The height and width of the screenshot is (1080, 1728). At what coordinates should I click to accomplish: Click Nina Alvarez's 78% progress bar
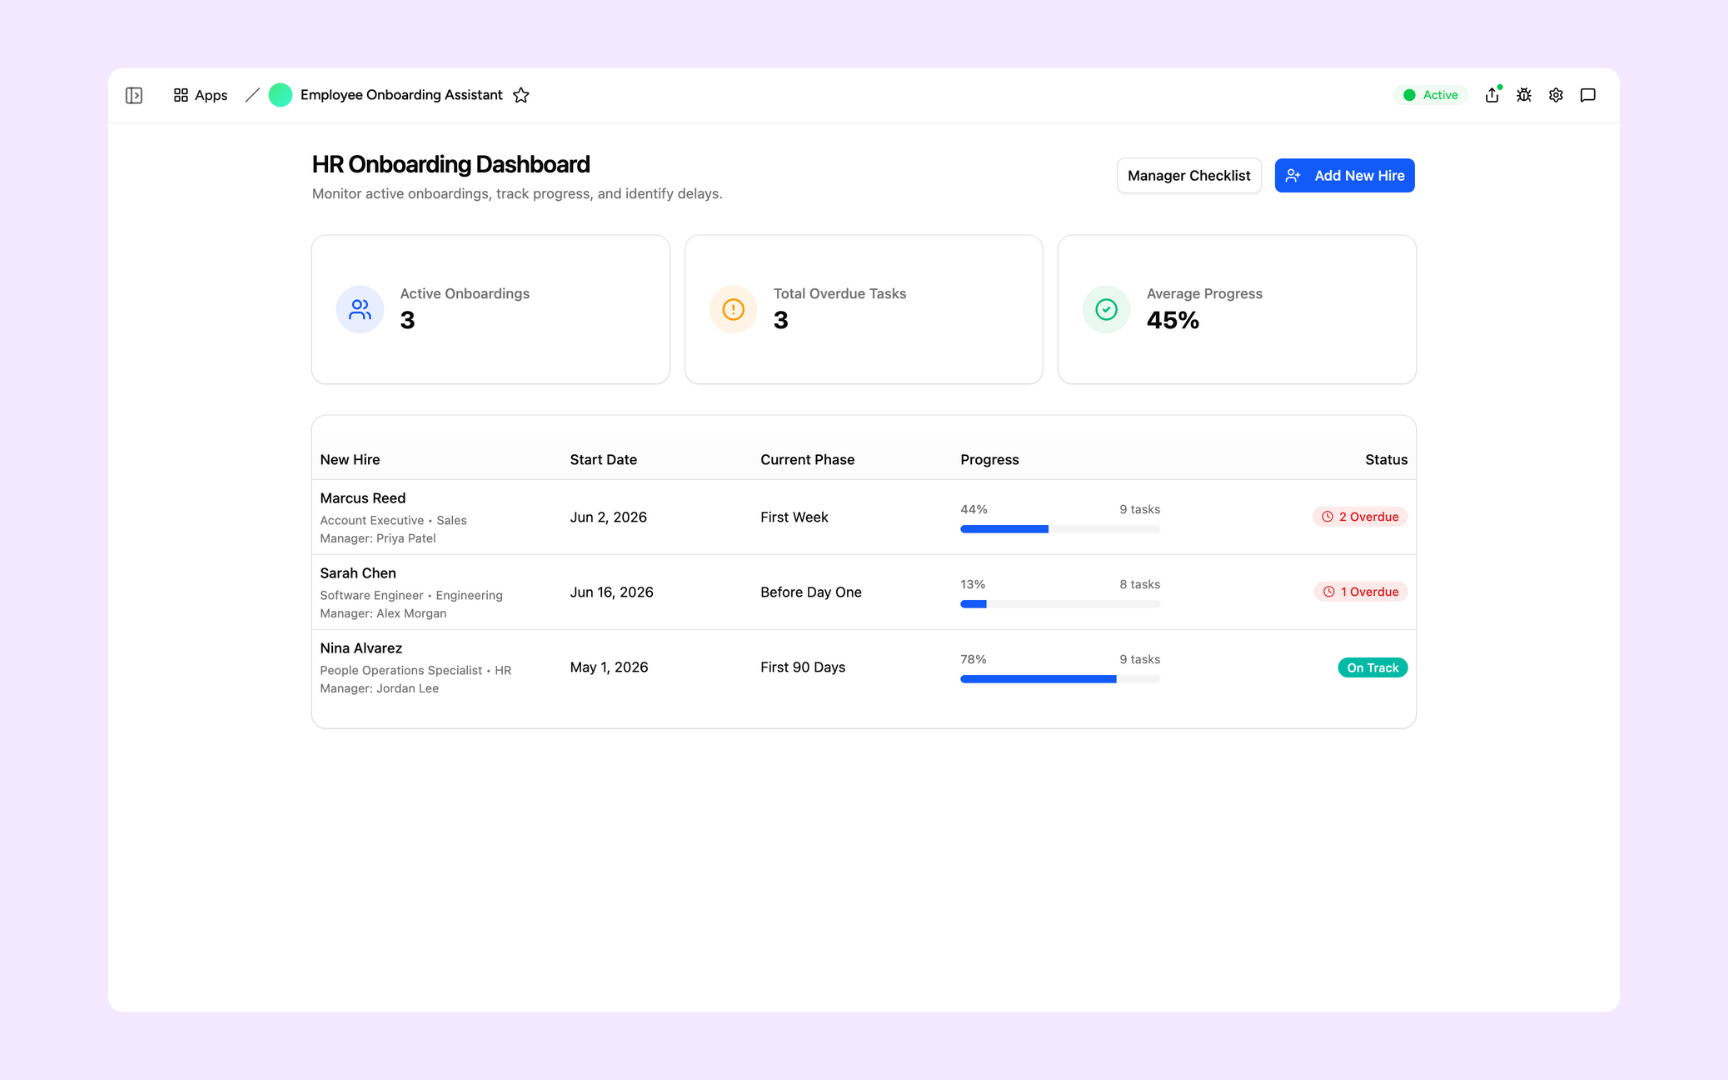(1060, 679)
